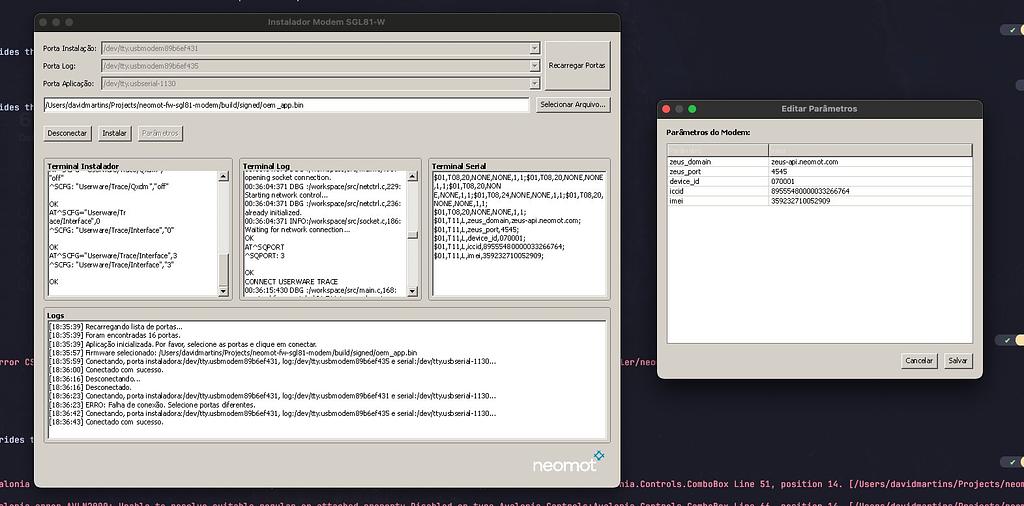This screenshot has width=1024, height=506.
Task: Click Terminal Instalador scrollbar down arrow
Action: (x=223, y=291)
